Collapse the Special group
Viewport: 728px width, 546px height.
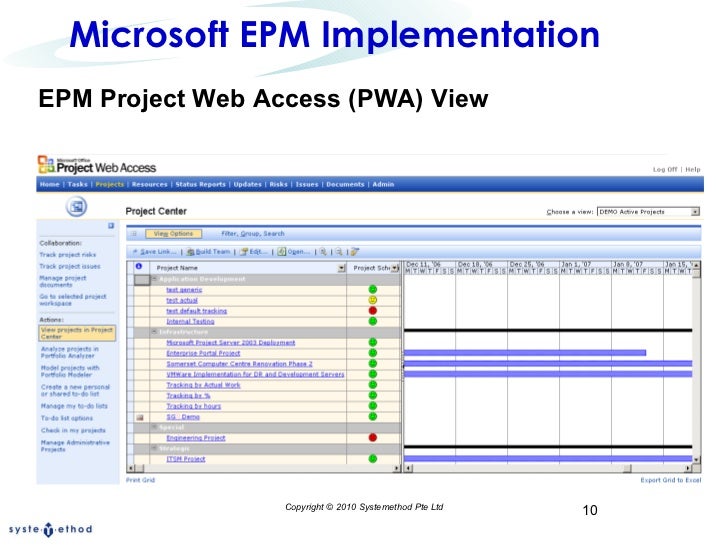[155, 427]
